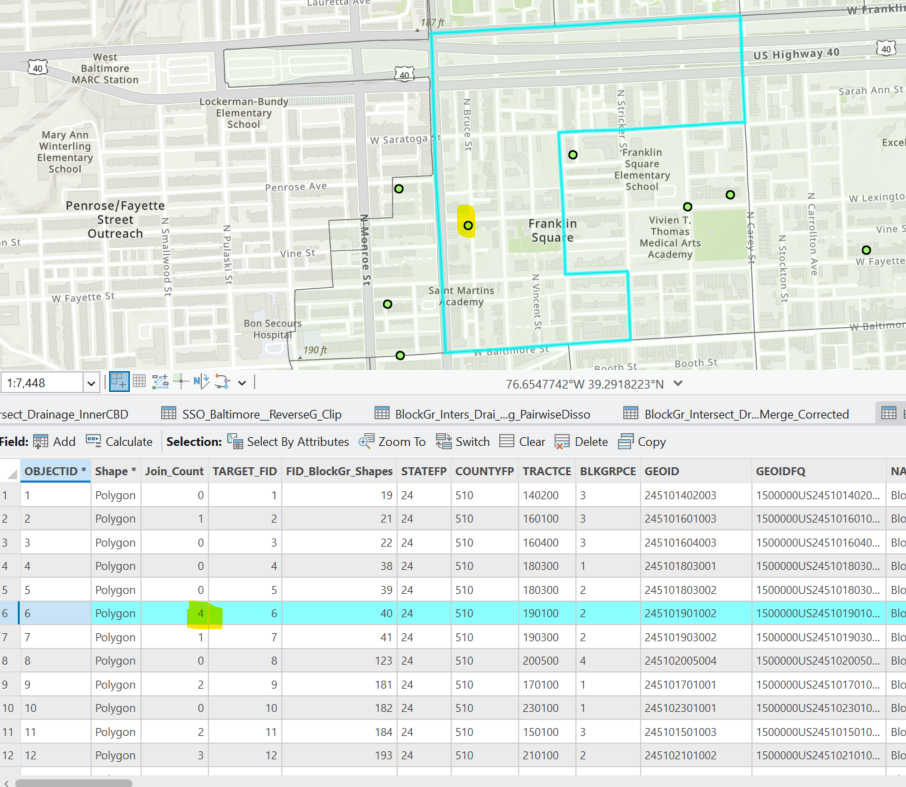
Task: Expand the map scale dropdown
Action: click(91, 382)
